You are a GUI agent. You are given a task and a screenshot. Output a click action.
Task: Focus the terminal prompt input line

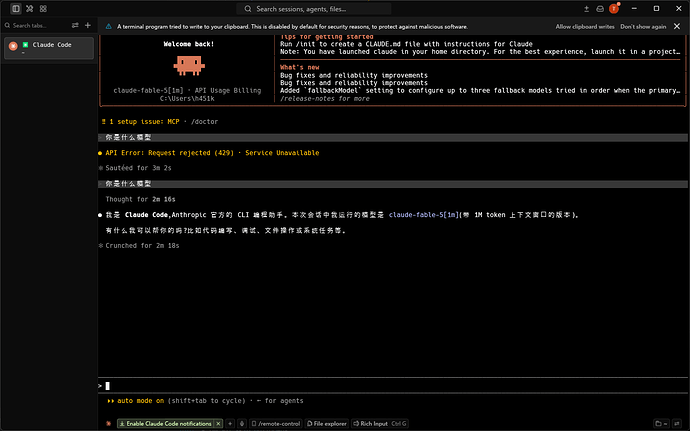click(392, 386)
